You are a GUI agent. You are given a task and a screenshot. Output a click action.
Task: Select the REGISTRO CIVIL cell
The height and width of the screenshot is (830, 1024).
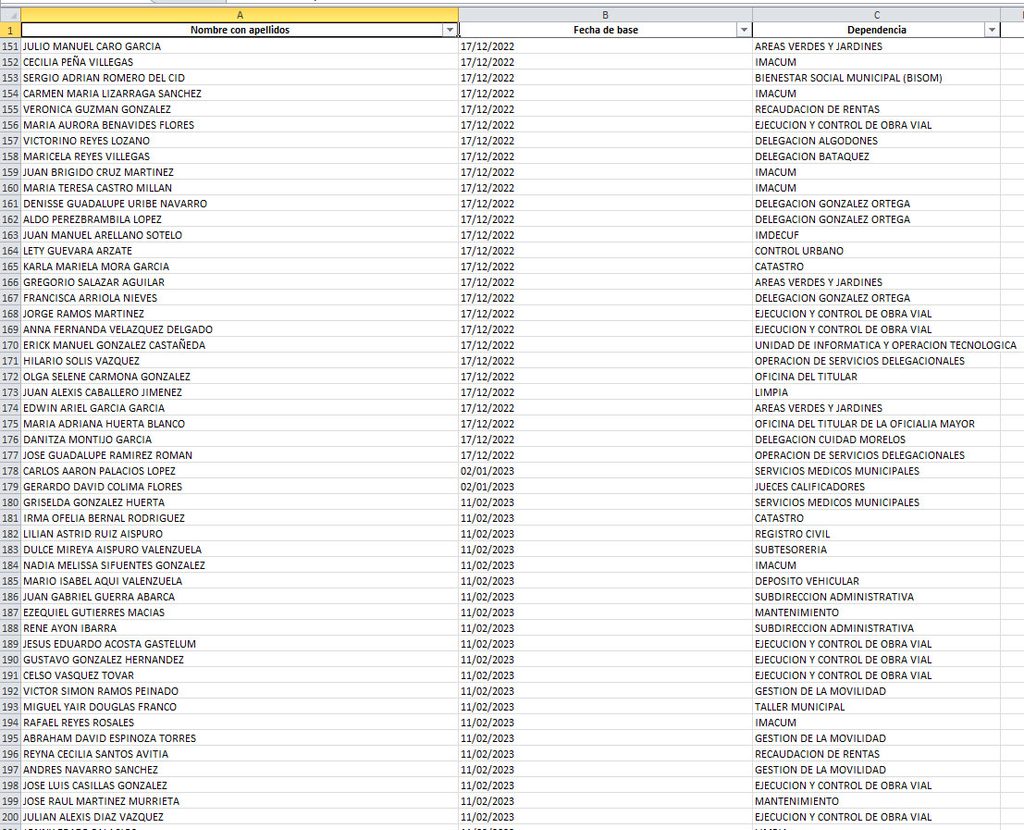(876, 534)
